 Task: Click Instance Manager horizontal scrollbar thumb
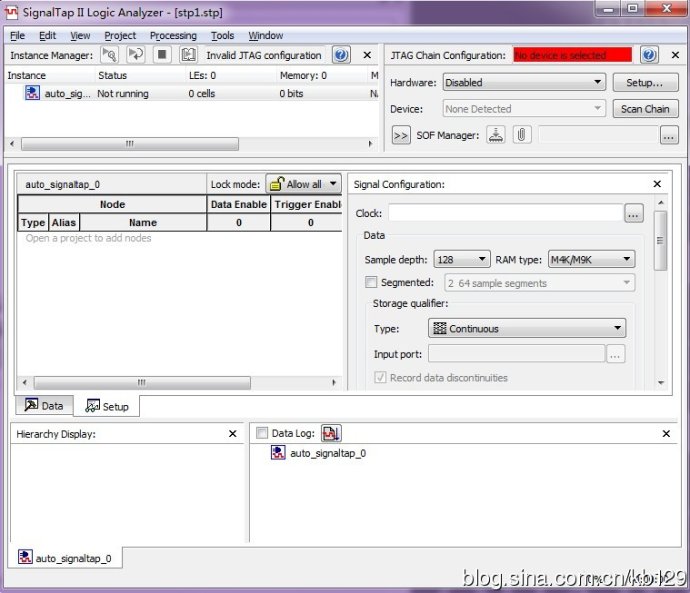[130, 144]
